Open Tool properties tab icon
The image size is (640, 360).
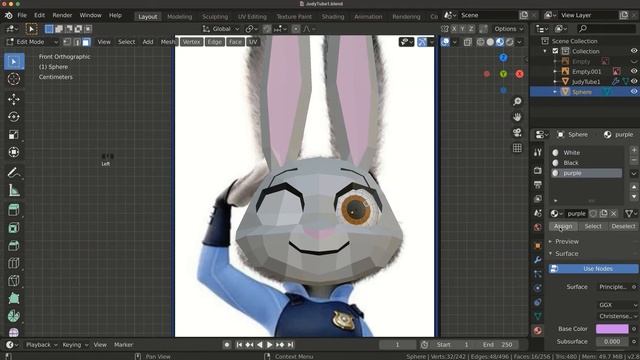point(538,153)
